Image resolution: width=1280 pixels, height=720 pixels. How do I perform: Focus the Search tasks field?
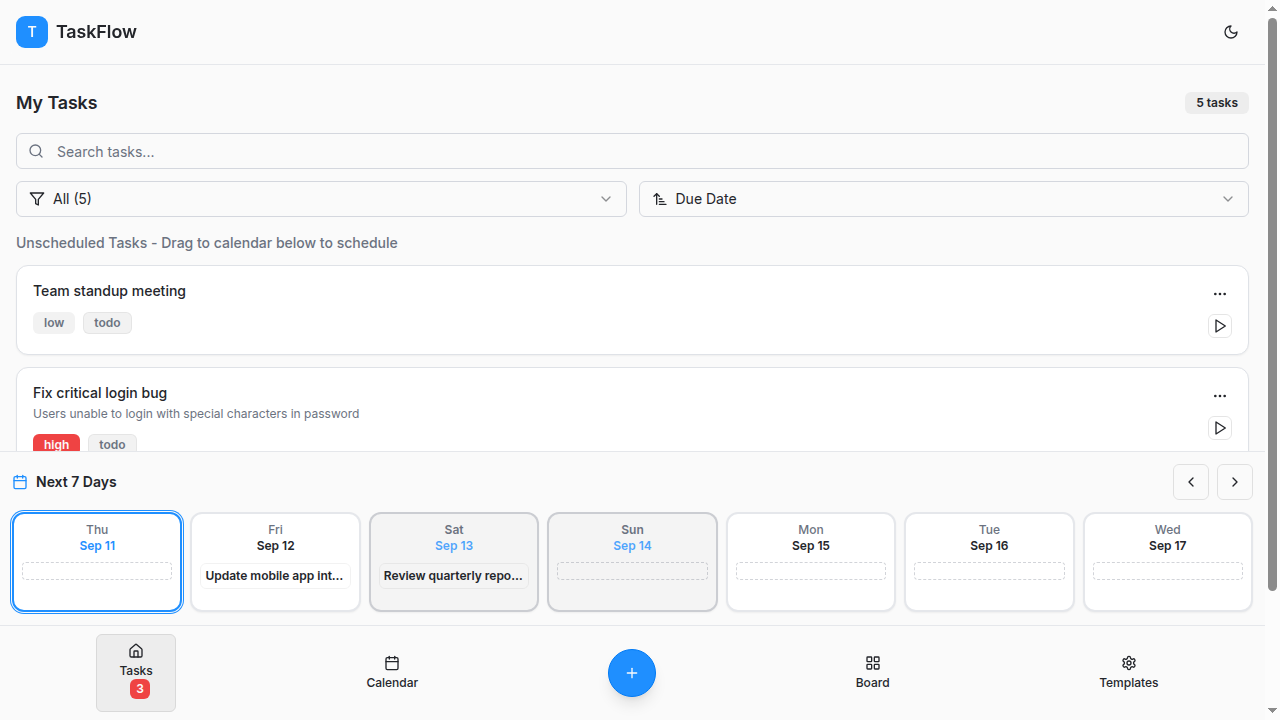pos(632,151)
